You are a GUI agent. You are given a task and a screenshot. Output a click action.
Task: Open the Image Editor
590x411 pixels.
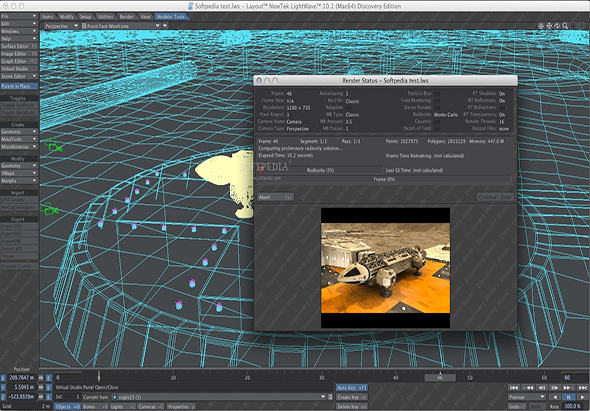coord(19,54)
